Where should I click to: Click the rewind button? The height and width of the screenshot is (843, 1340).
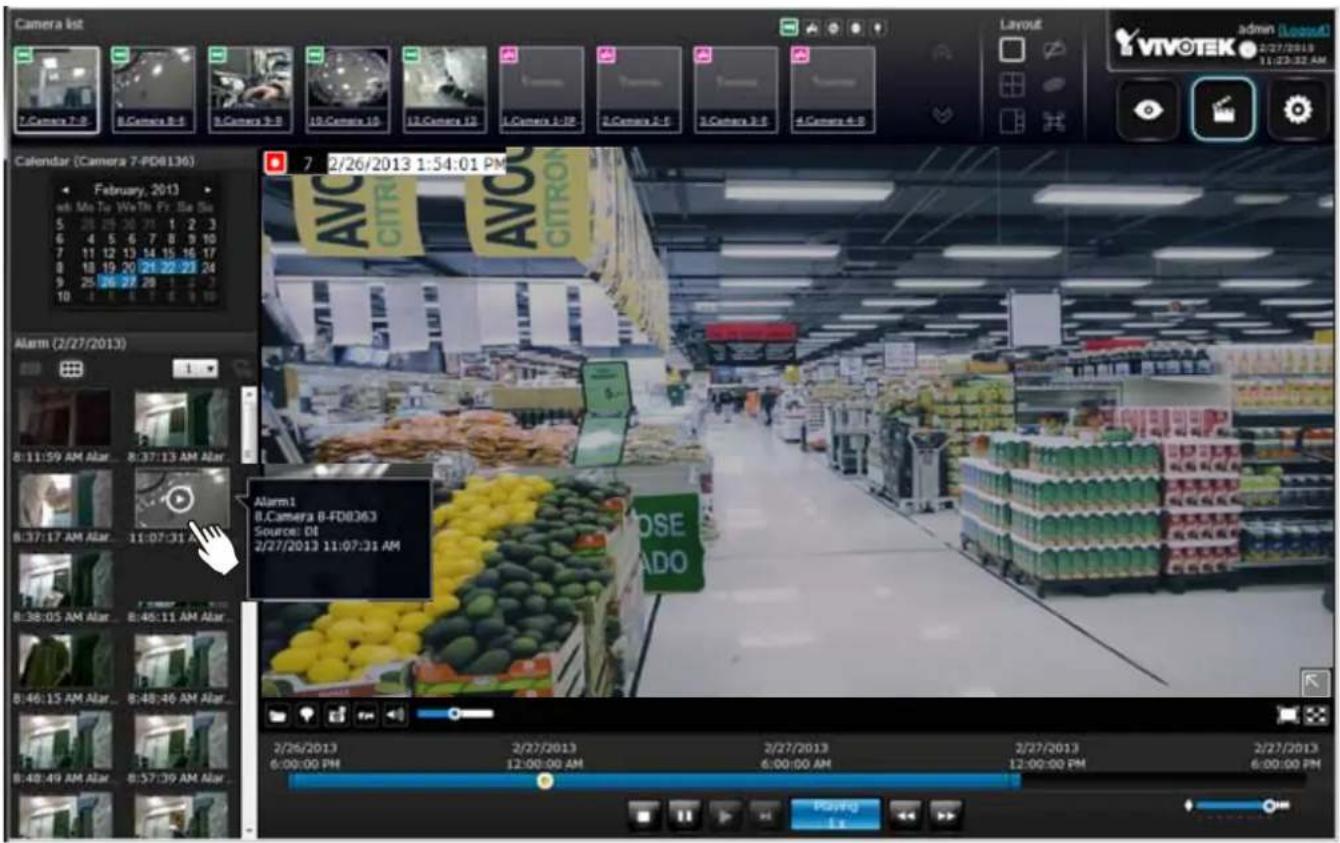[905, 815]
